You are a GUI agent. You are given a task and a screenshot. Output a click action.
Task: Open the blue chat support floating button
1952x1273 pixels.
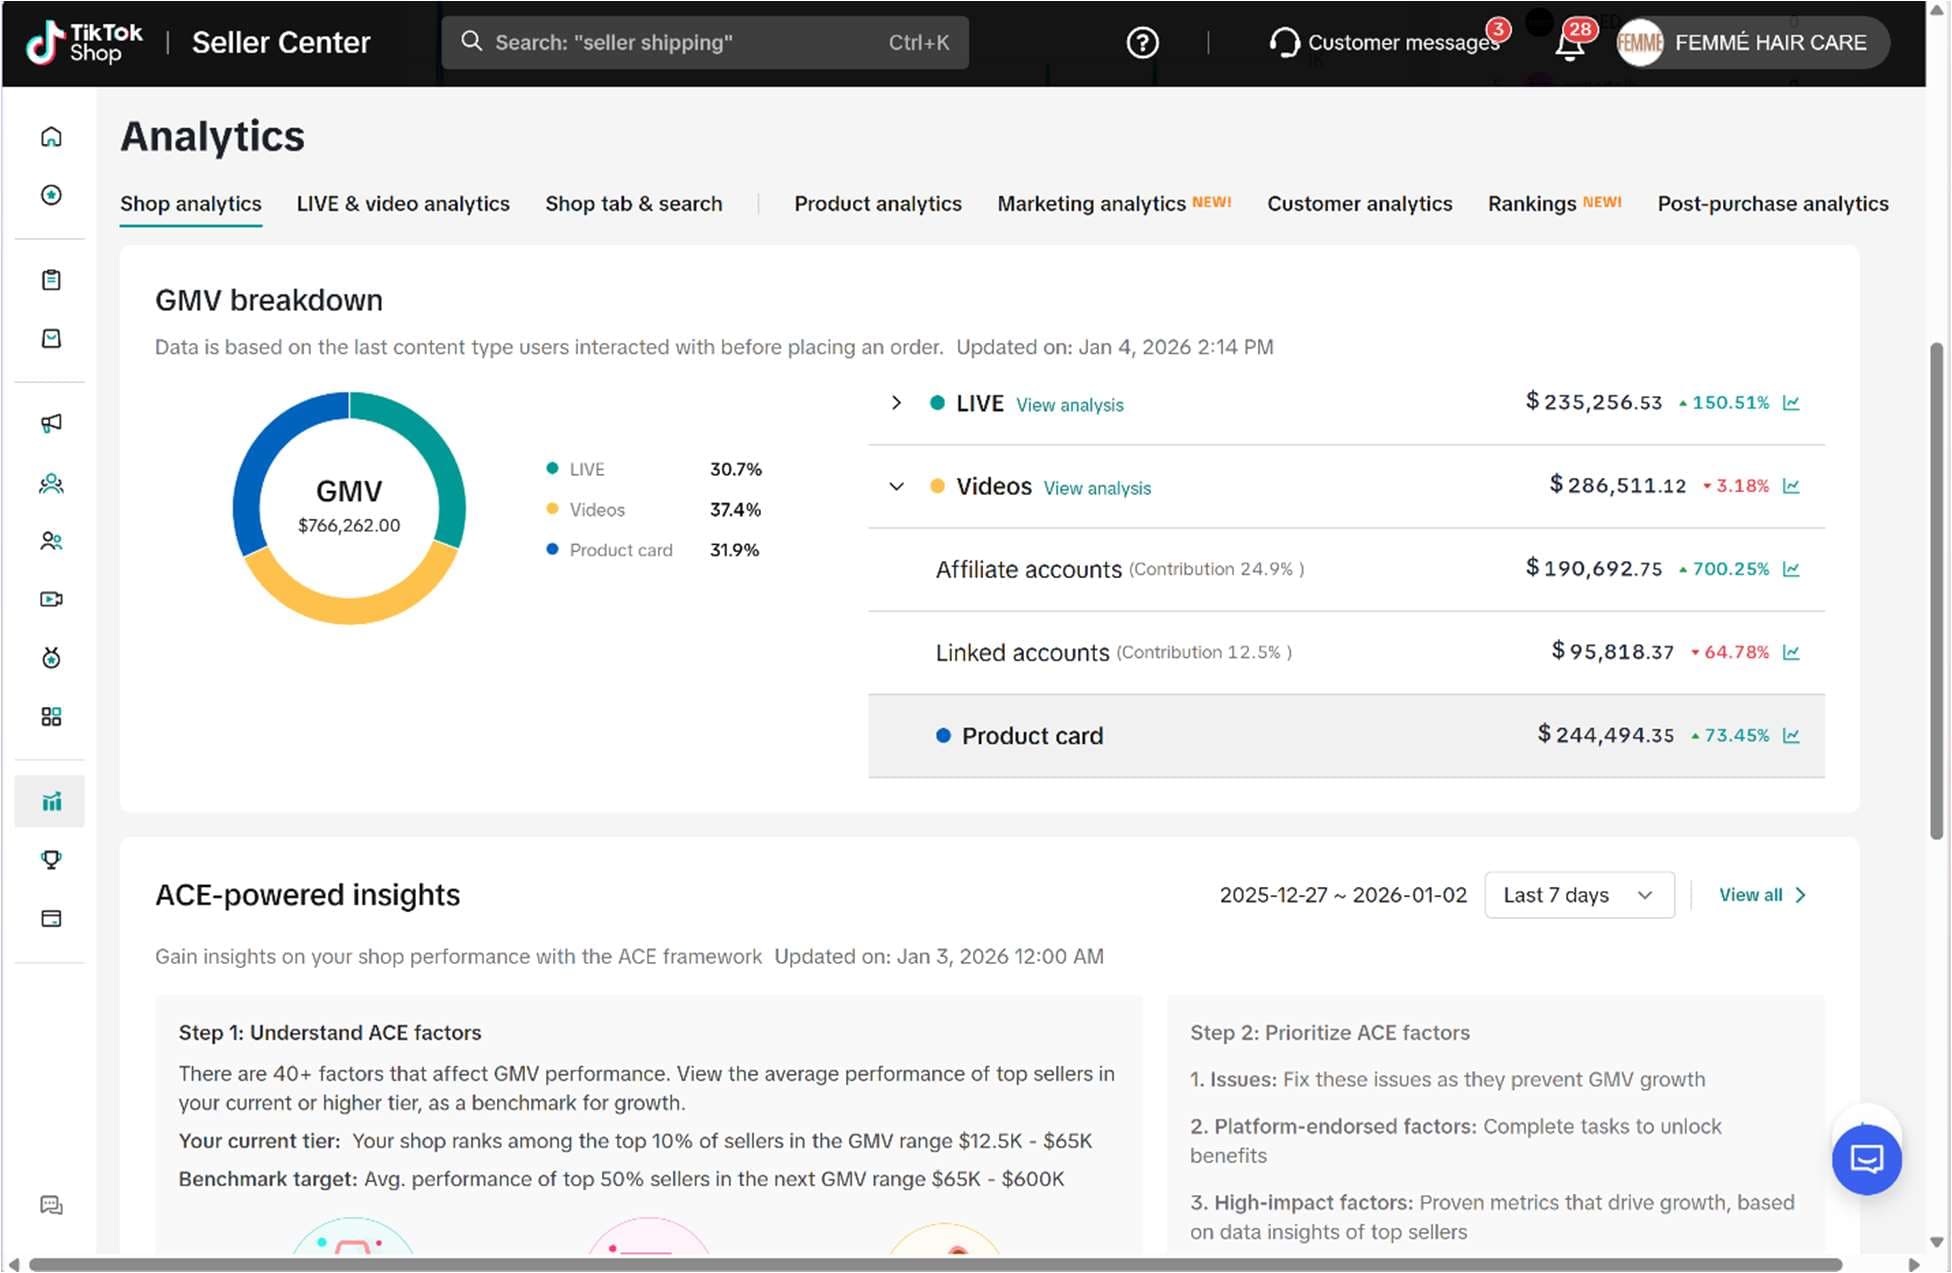tap(1866, 1159)
